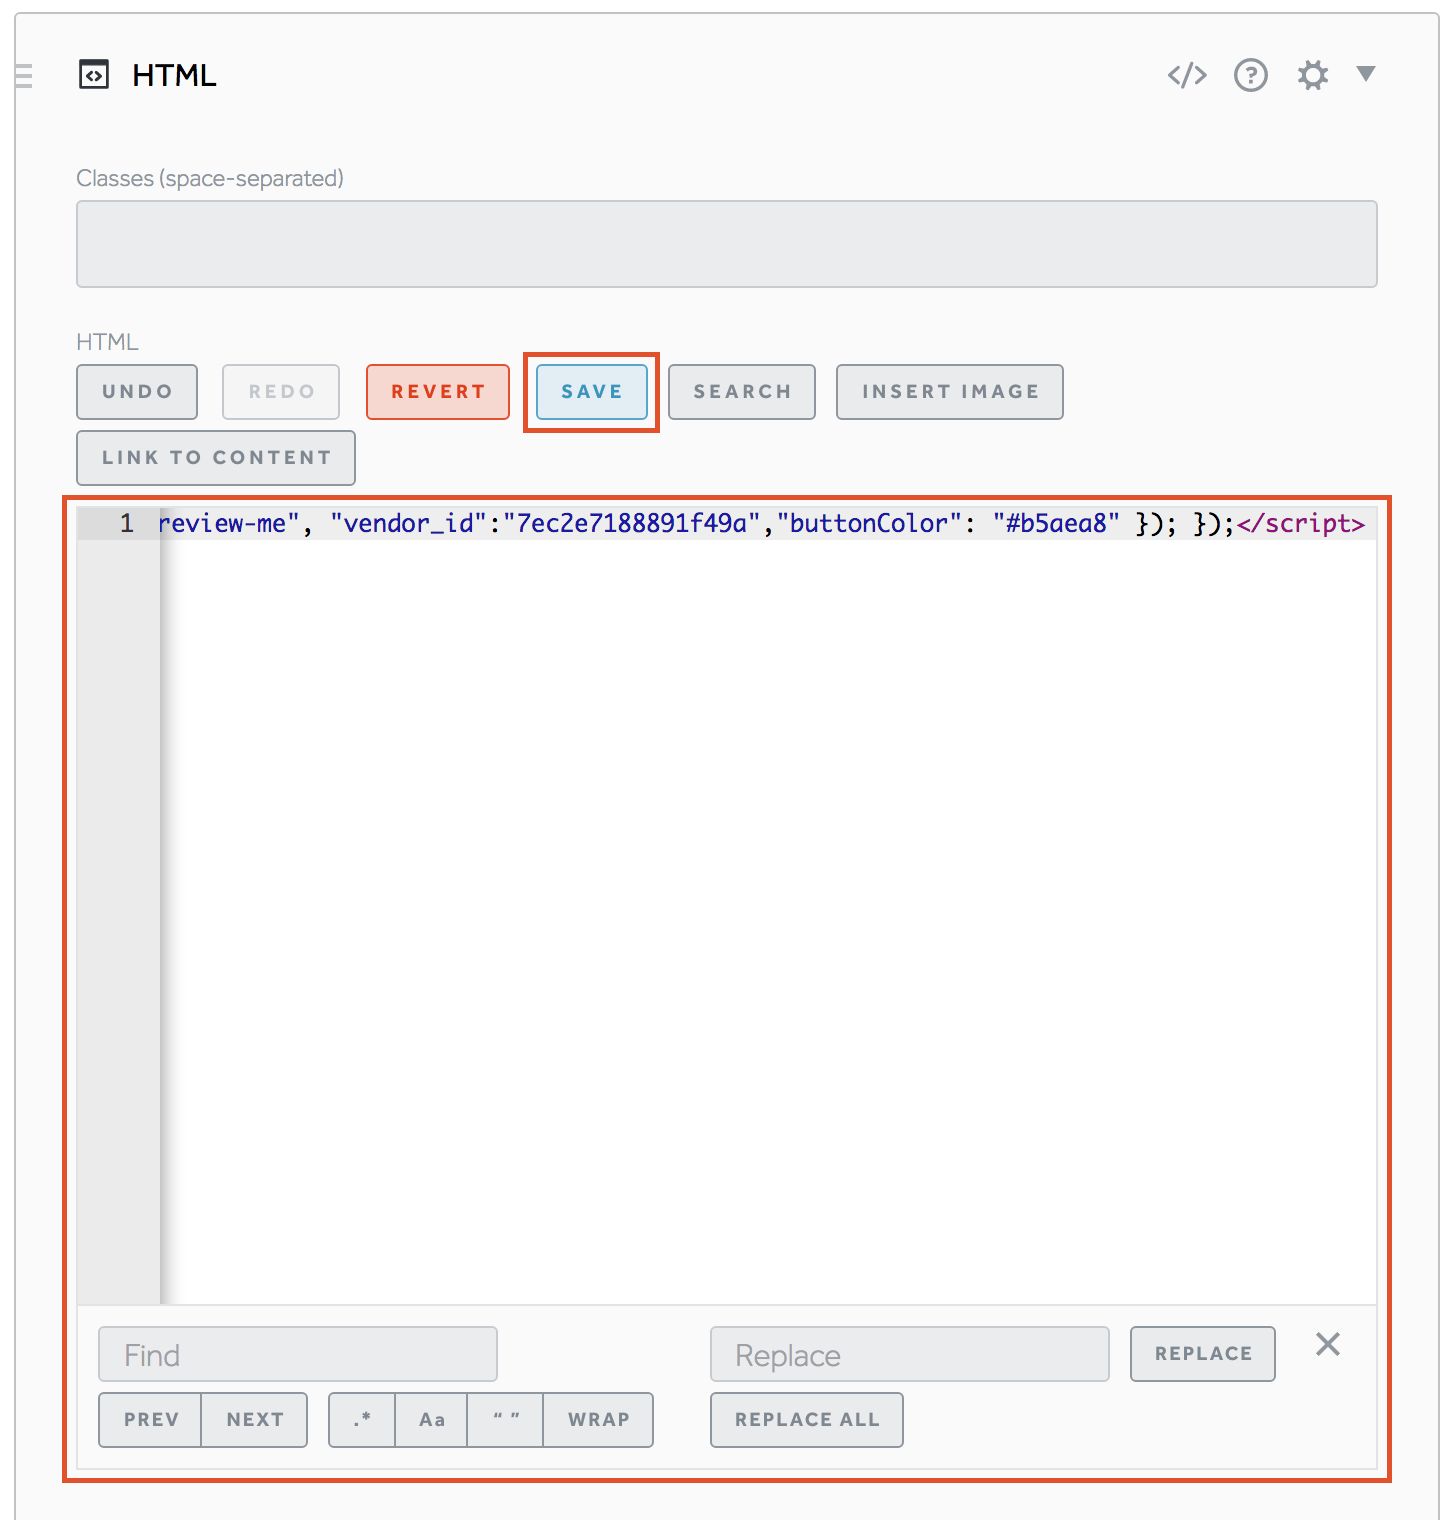
Task: Grab the drag handle at left edge
Action: tap(24, 76)
